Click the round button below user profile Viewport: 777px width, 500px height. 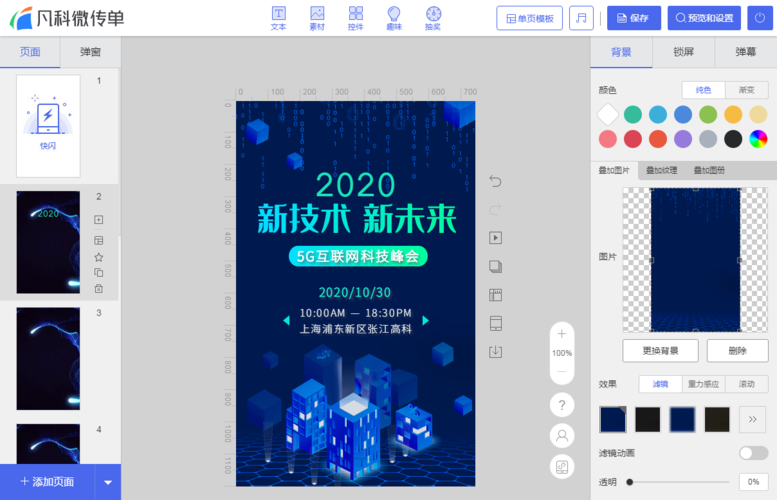tap(562, 467)
